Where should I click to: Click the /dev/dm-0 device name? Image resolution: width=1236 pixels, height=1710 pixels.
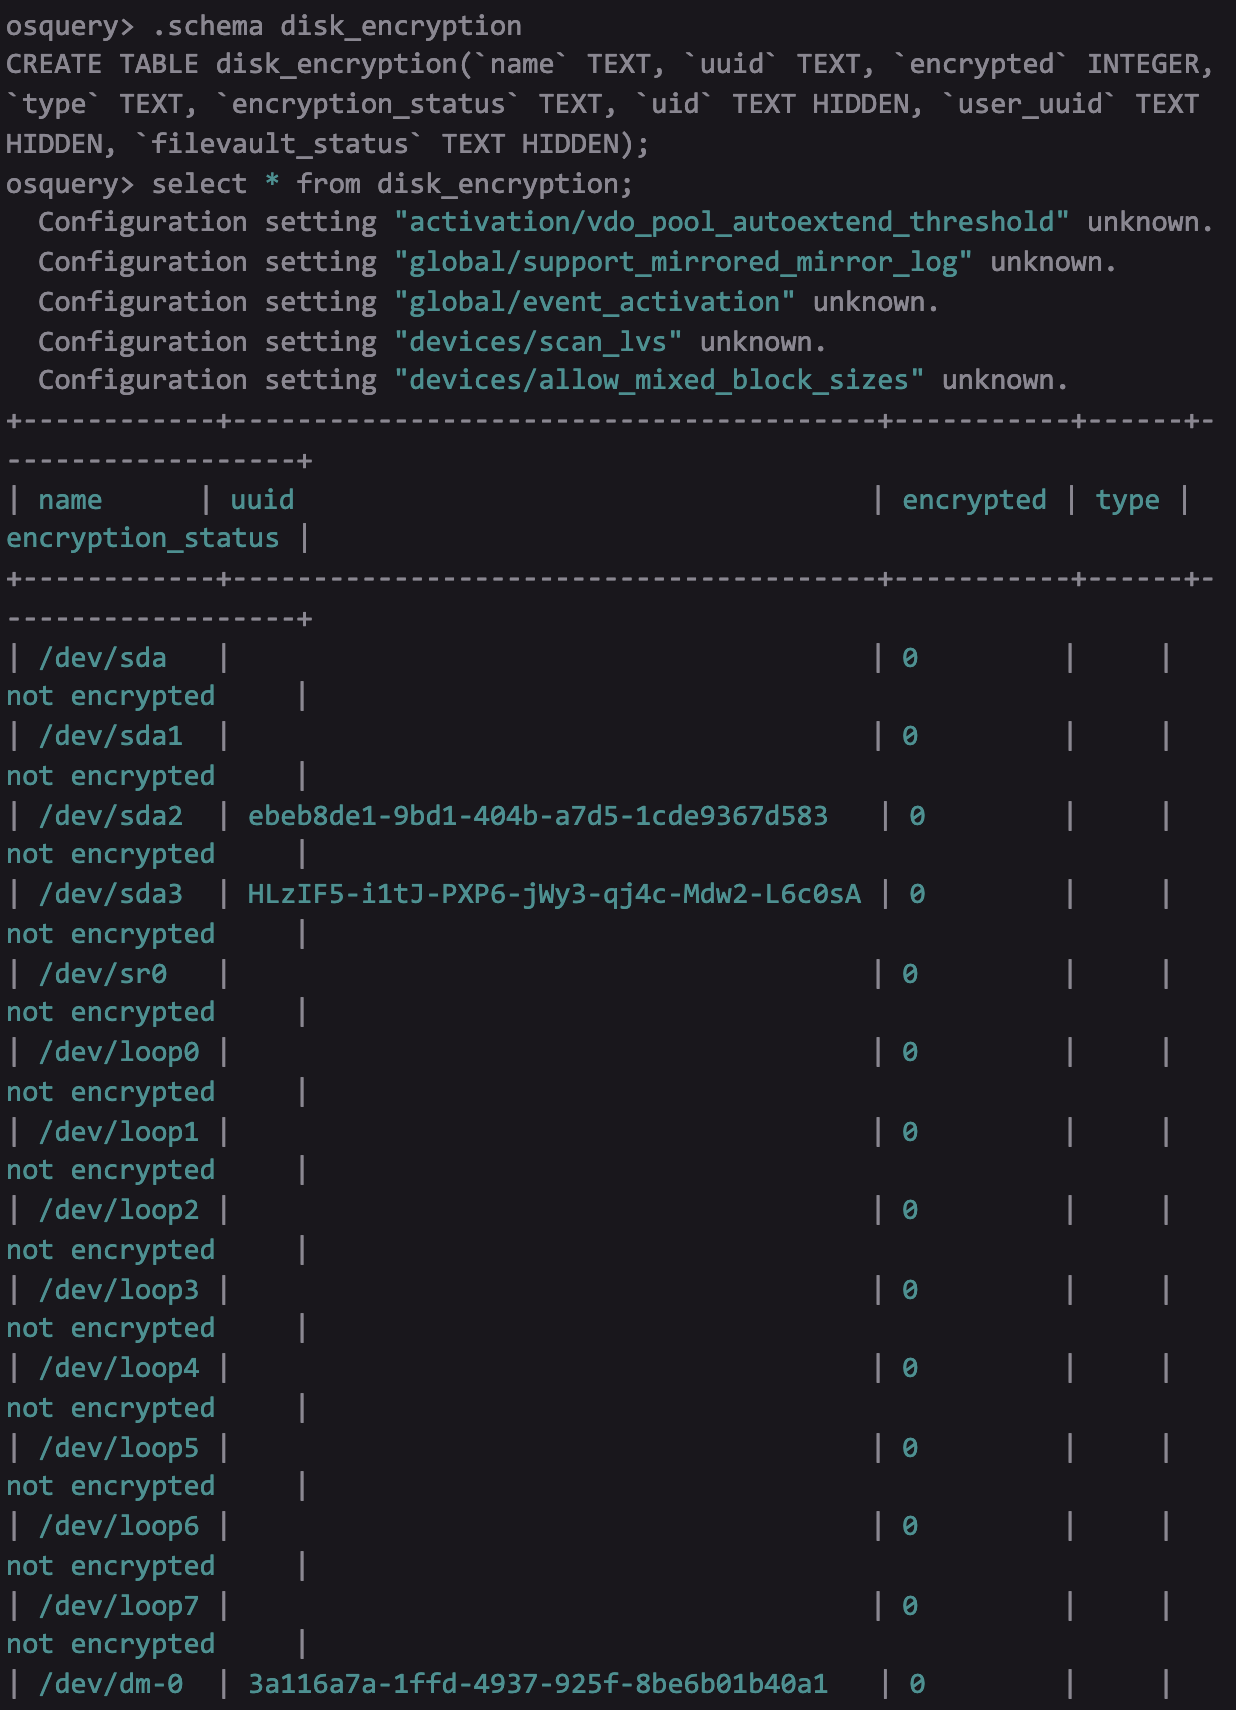[x=111, y=1684]
